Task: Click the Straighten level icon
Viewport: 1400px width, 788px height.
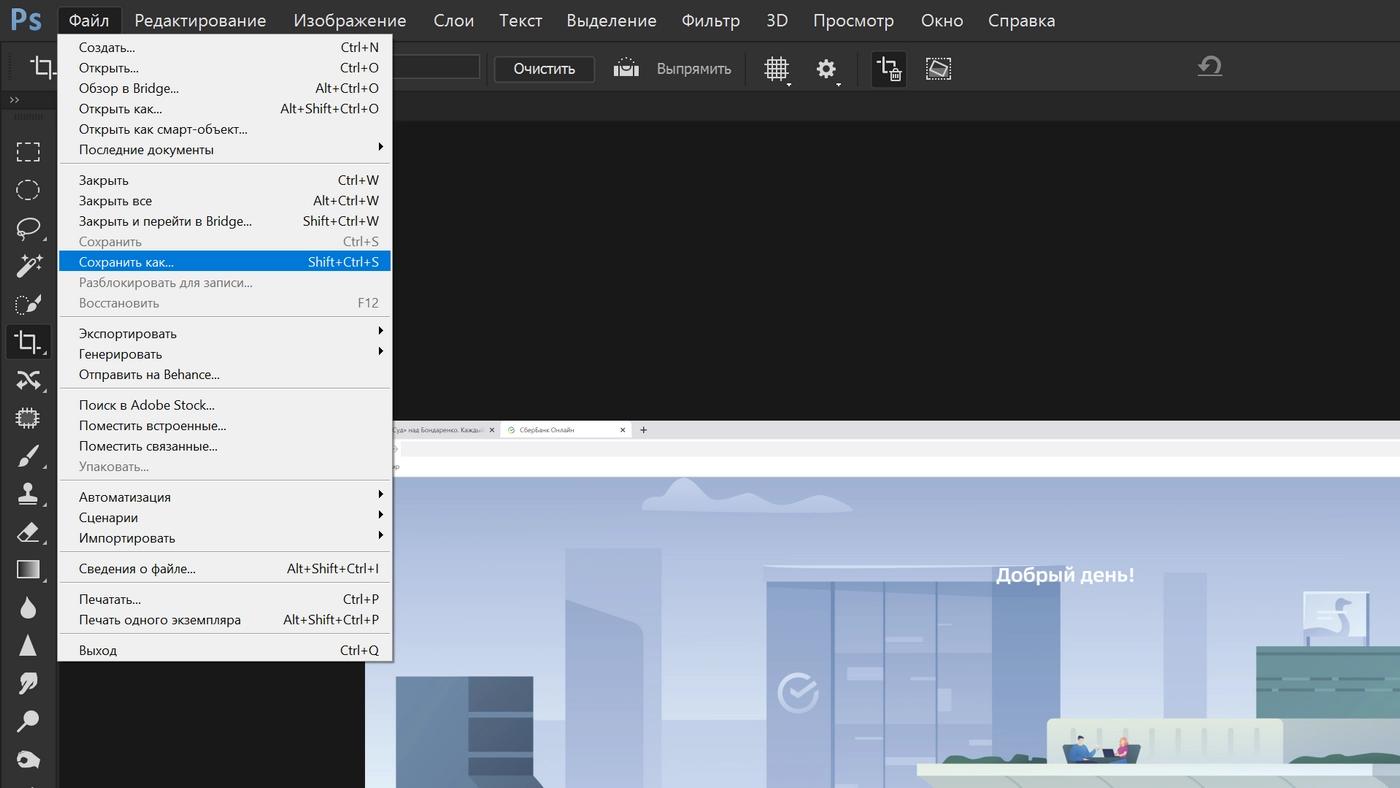Action: point(626,68)
